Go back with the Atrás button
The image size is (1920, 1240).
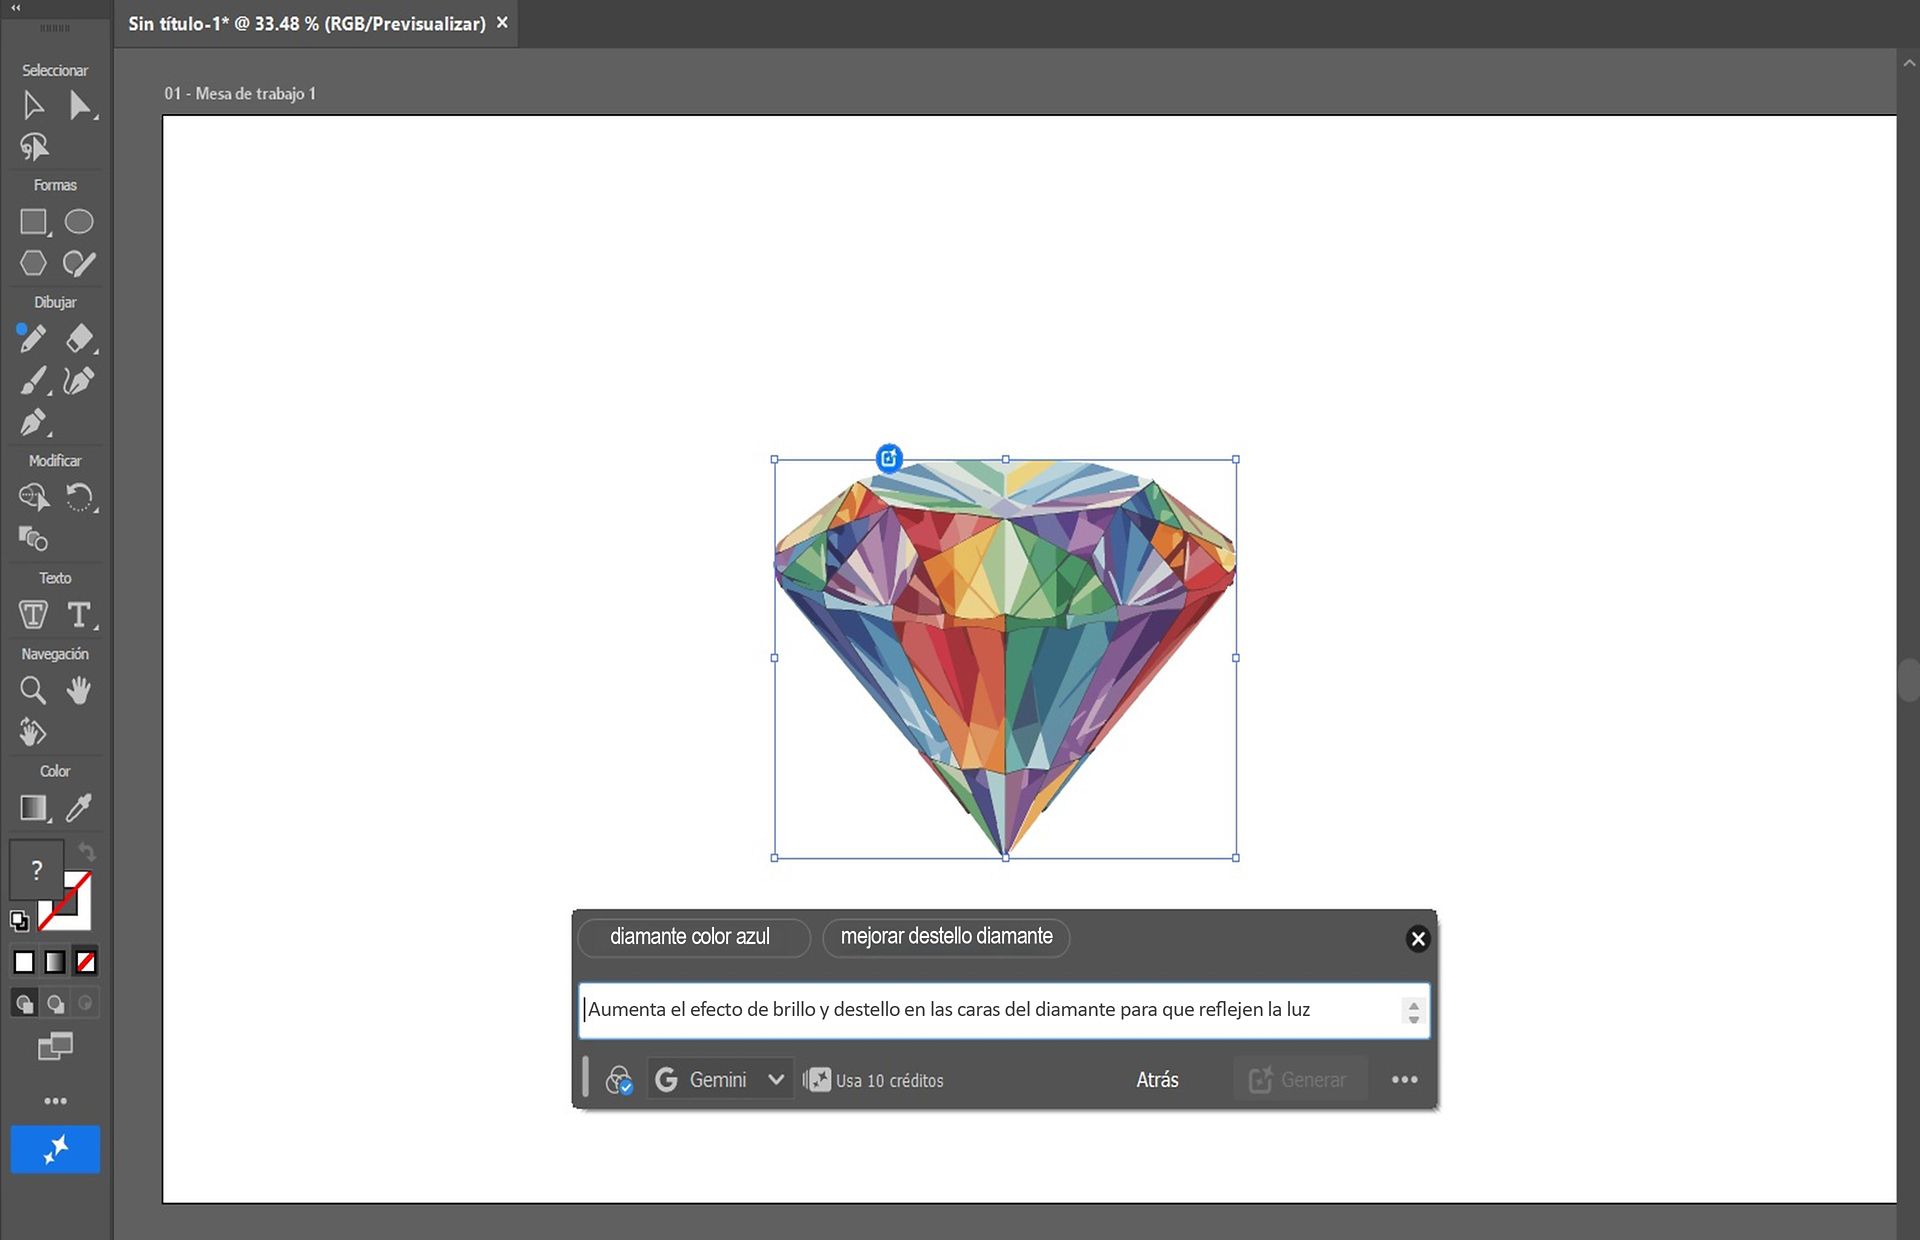coord(1157,1080)
